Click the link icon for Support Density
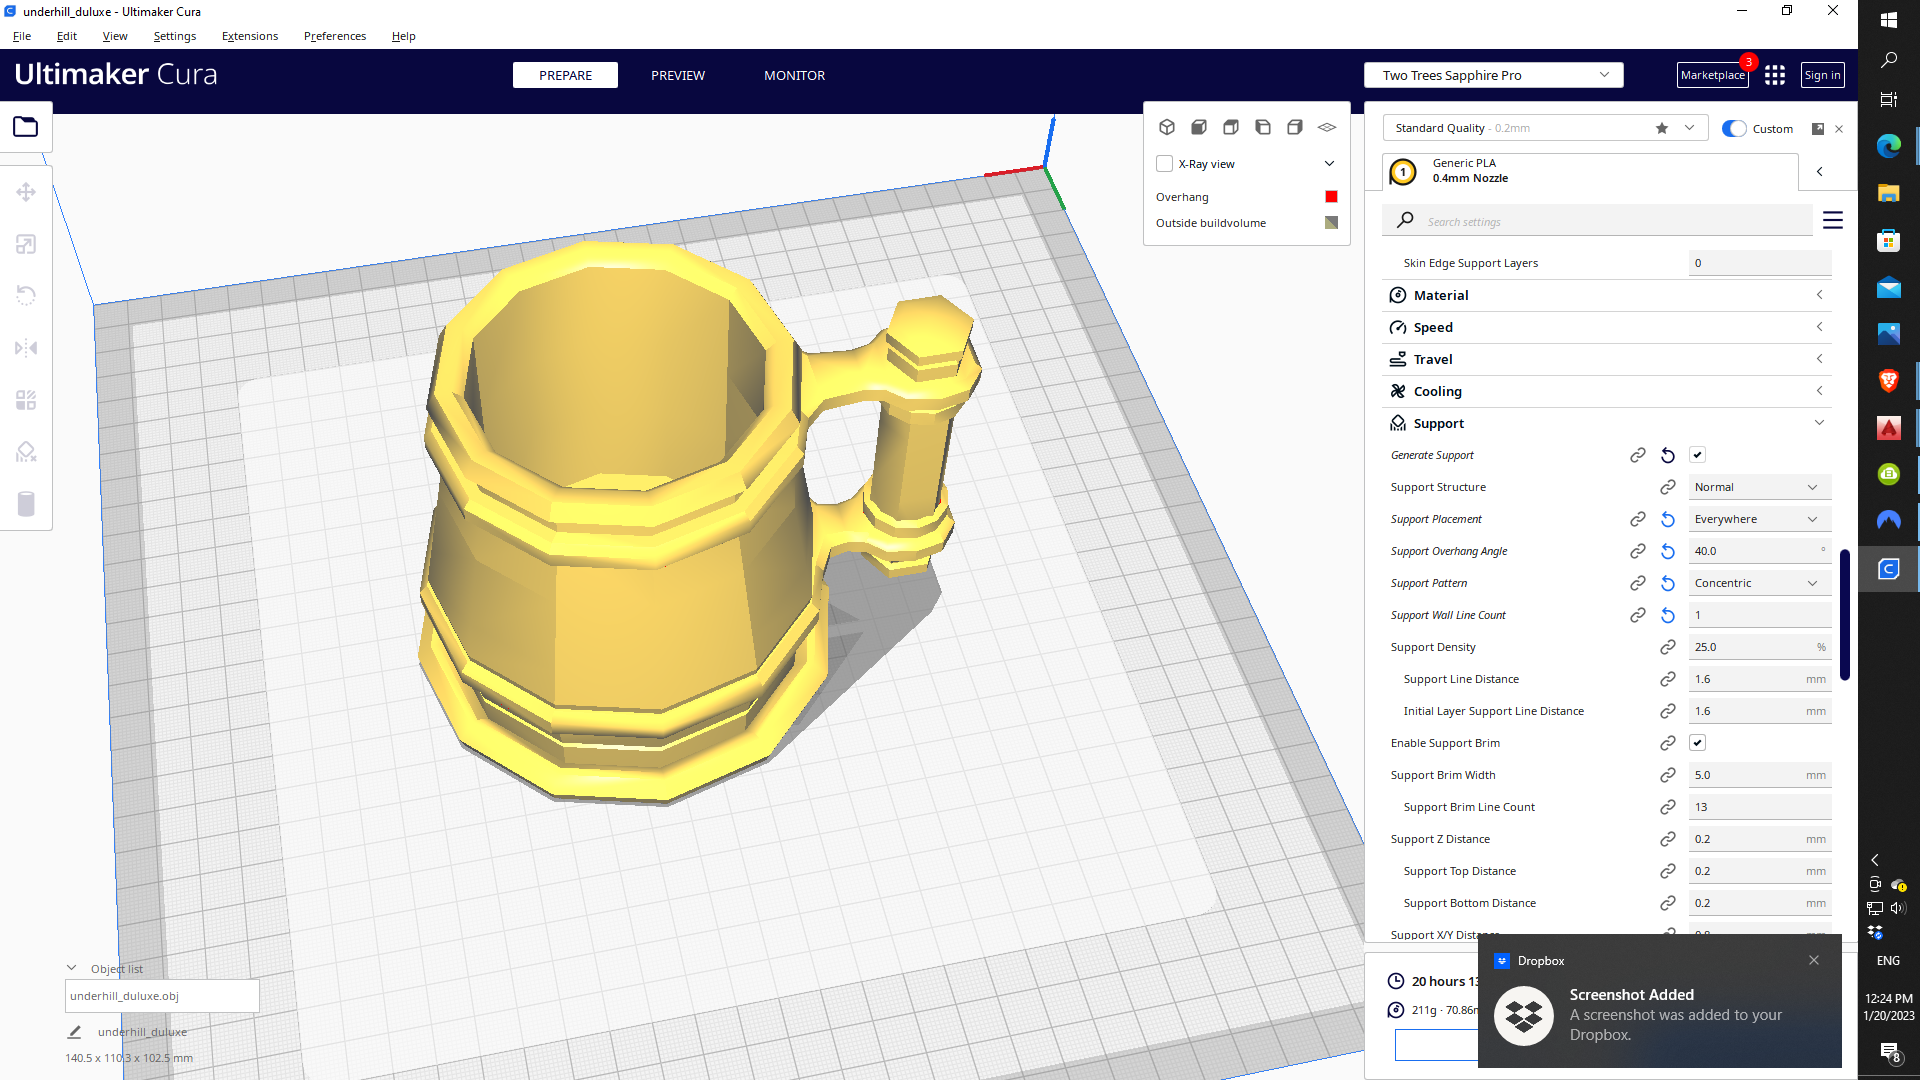 point(1668,647)
